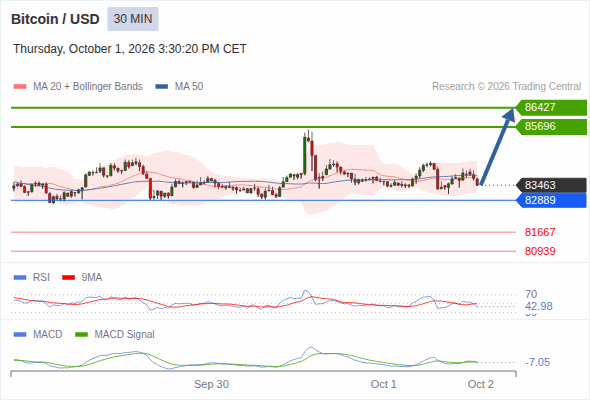This screenshot has width=590, height=400.
Task: Click the MACD legend label
Action: (x=48, y=334)
